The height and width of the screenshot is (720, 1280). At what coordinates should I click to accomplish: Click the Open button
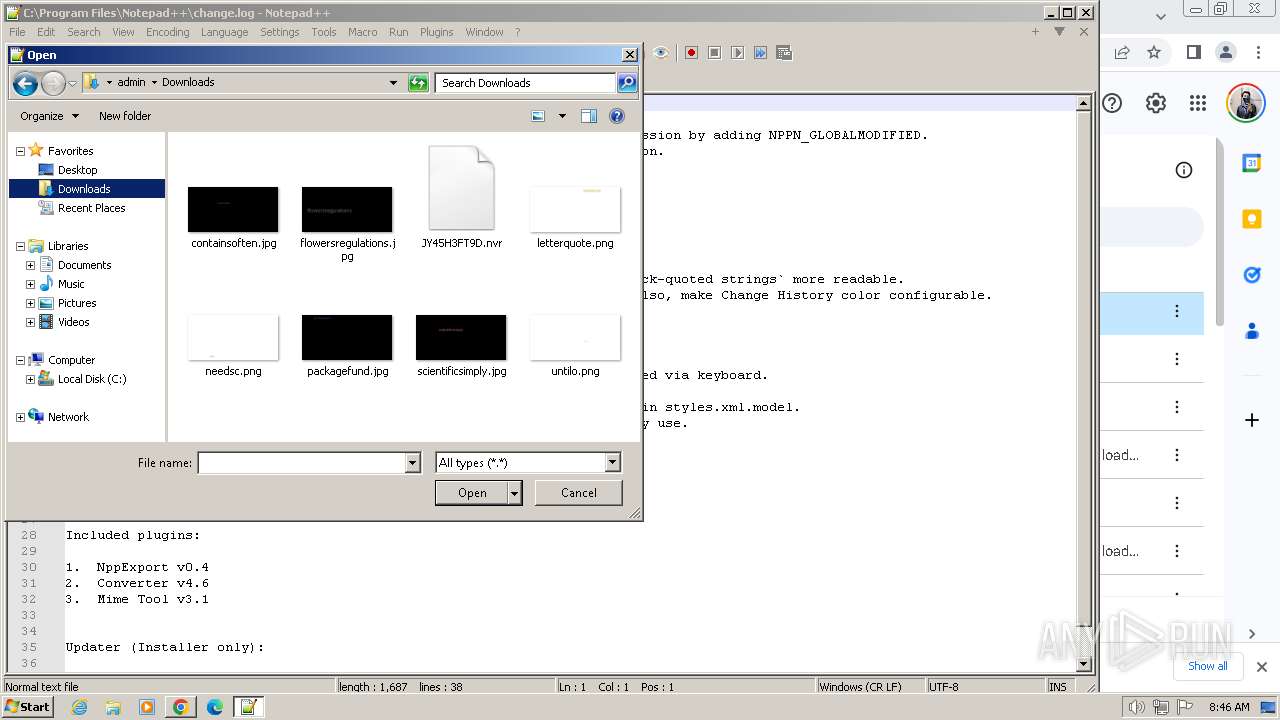point(472,493)
